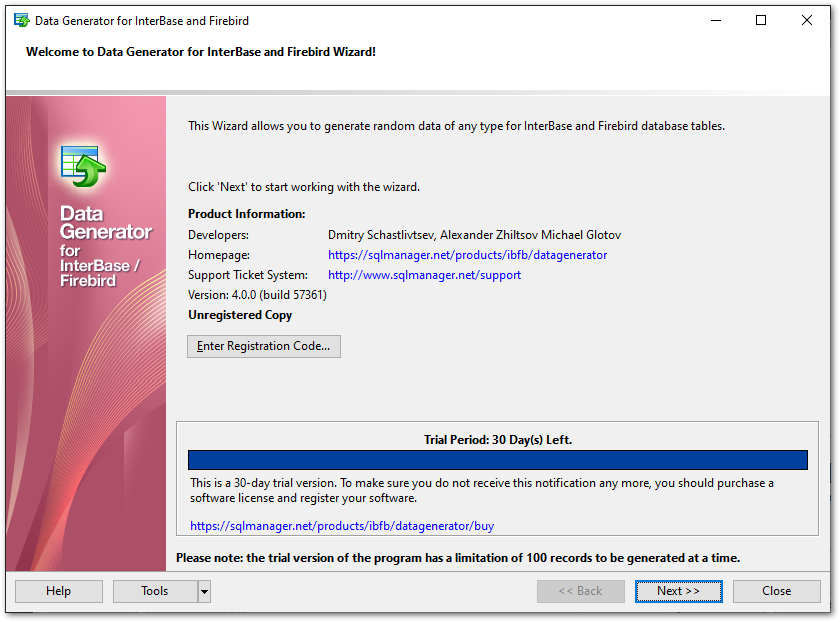
Task: Select 'Trial Period: 30 Day(s) Left.' text
Action: pos(498,440)
